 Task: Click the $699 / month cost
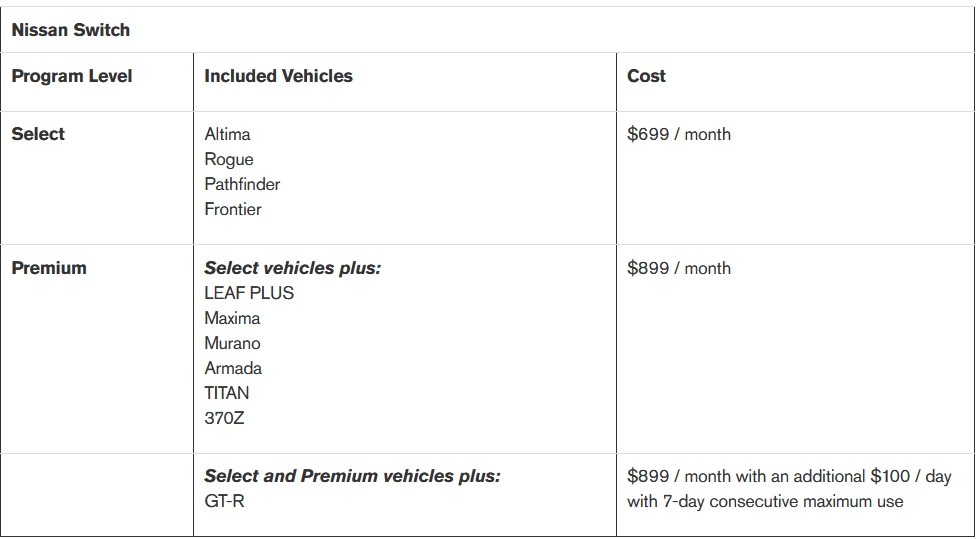click(x=679, y=134)
